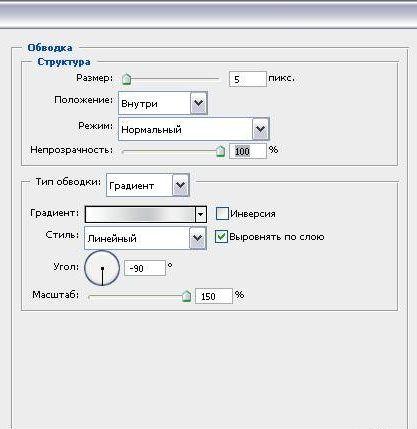The height and width of the screenshot is (429, 417).
Task: Uncheck the Выровнять по слою checkbox
Action: coord(221,237)
